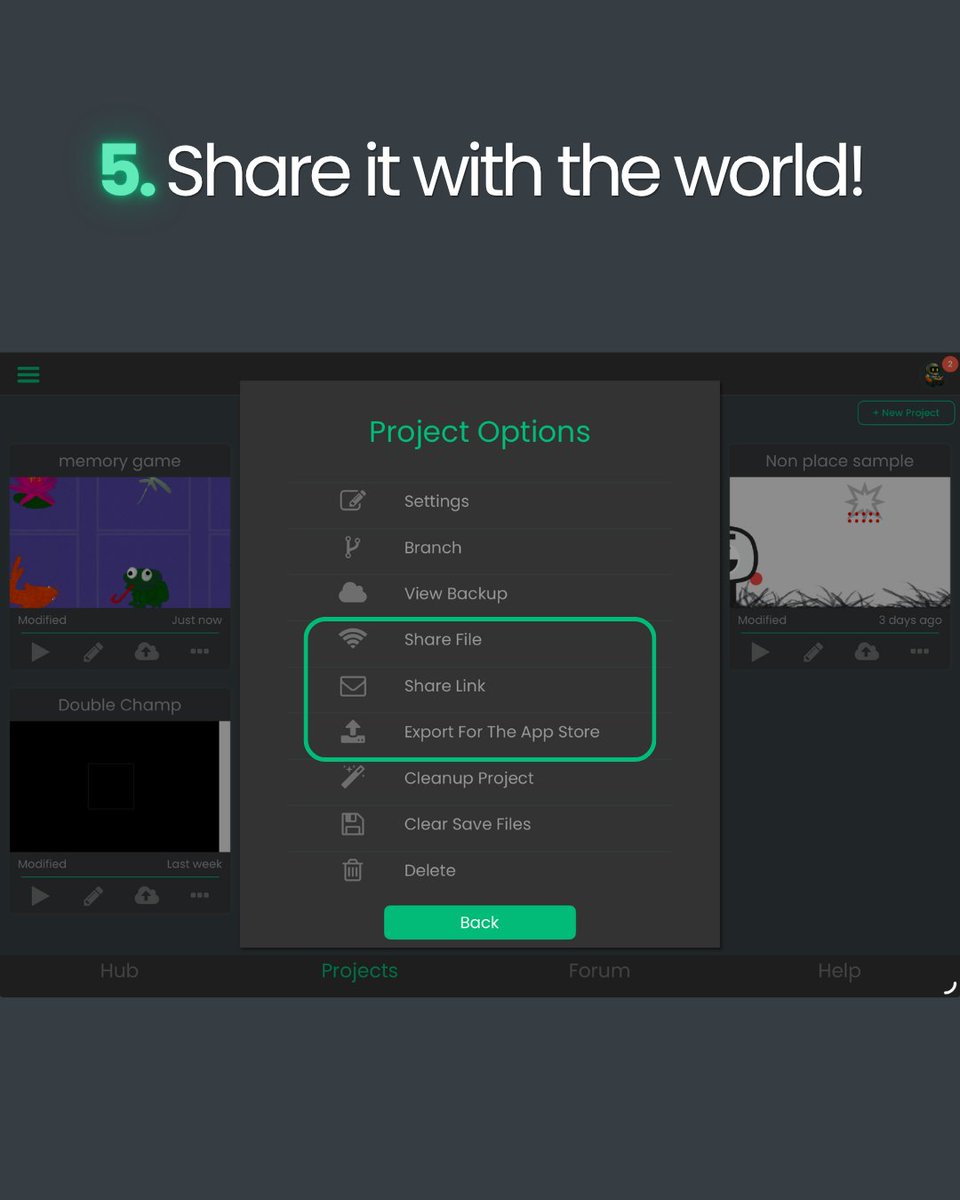
Task: Play the Double Champ project
Action: 40,896
